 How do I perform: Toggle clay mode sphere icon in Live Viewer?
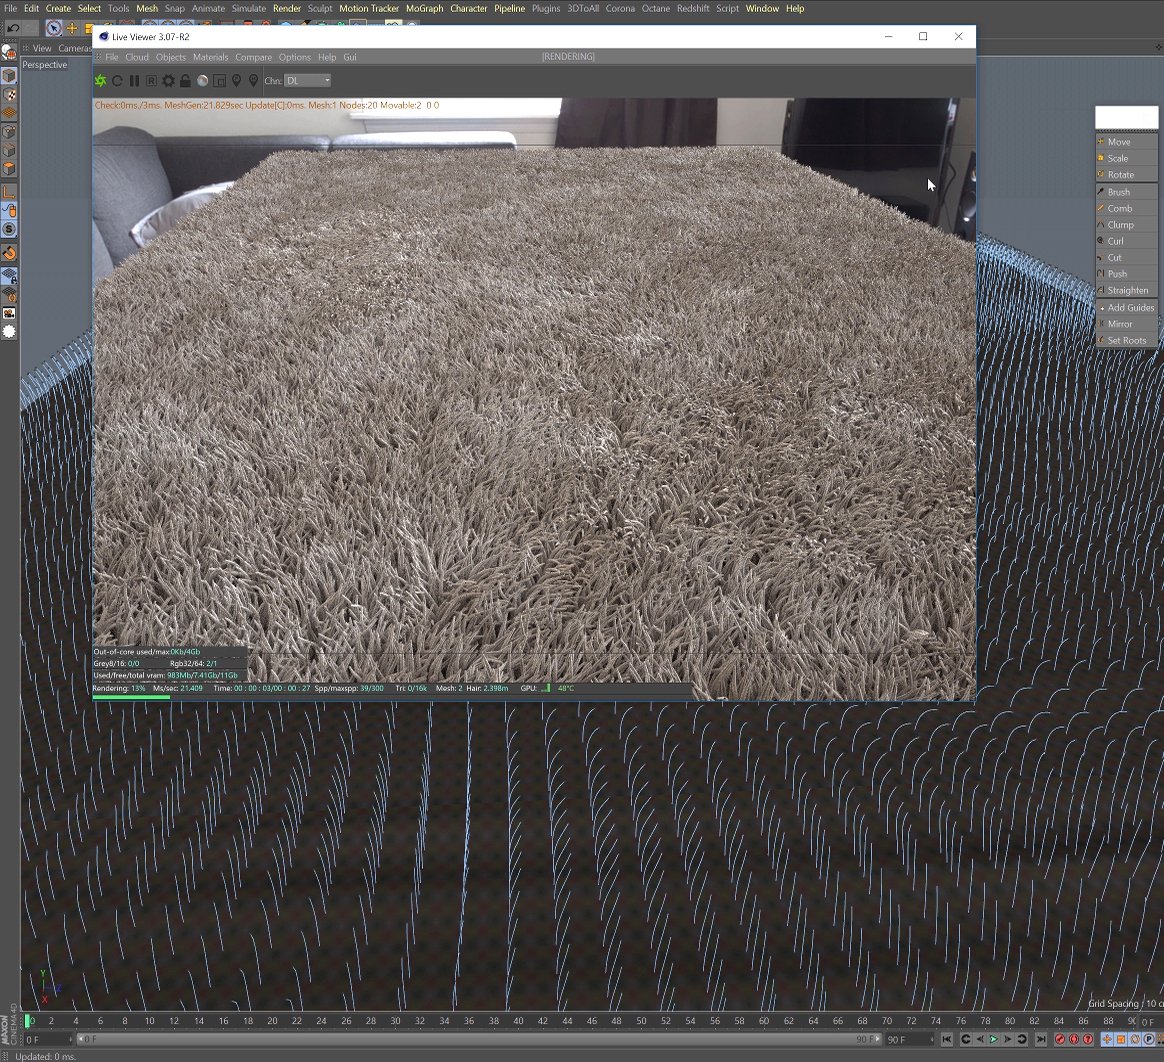[x=202, y=80]
